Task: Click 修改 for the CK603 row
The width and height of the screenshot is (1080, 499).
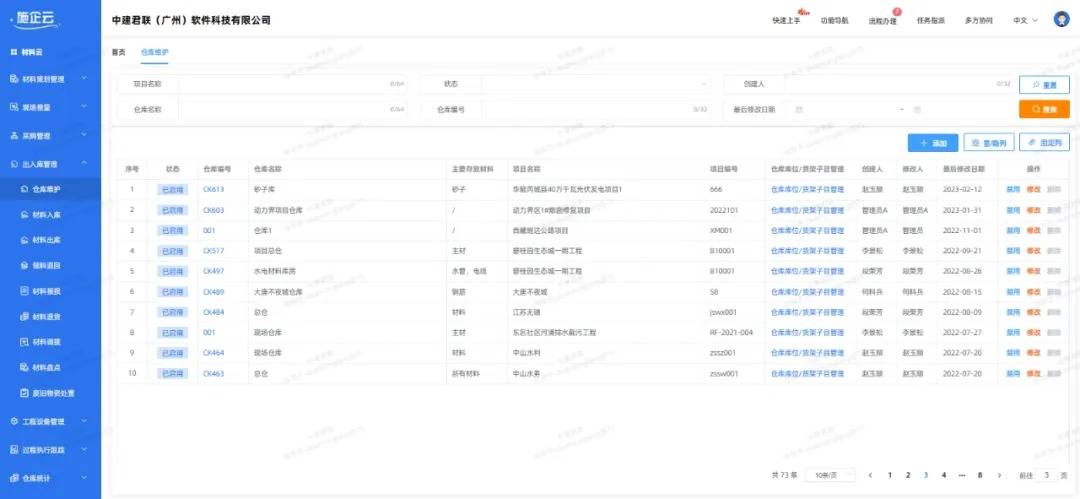Action: click(1033, 210)
